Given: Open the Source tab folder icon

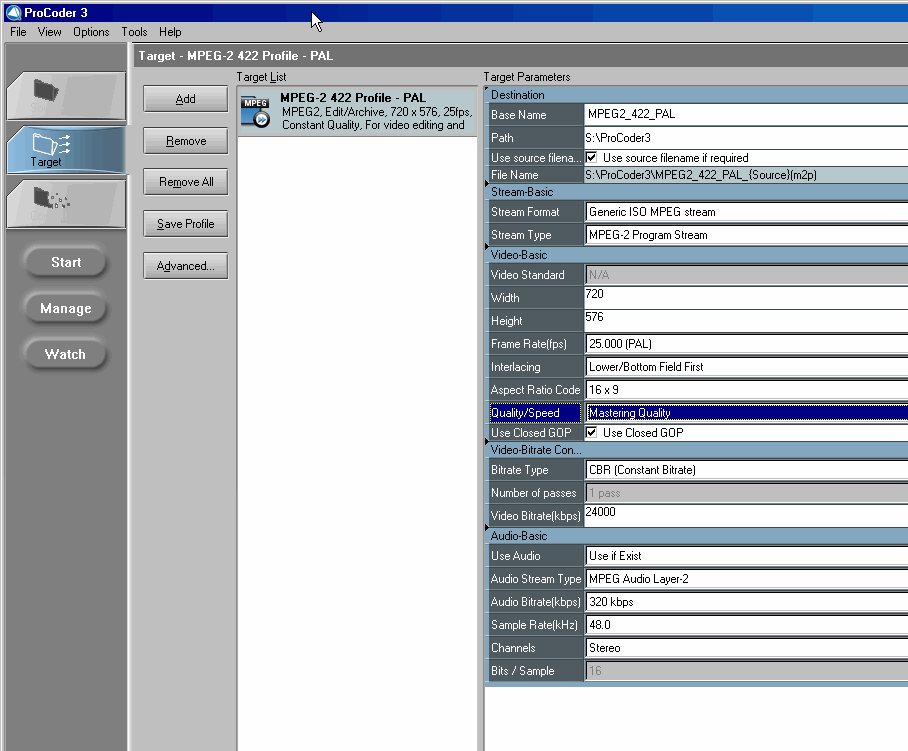Looking at the screenshot, I should click(x=46, y=90).
